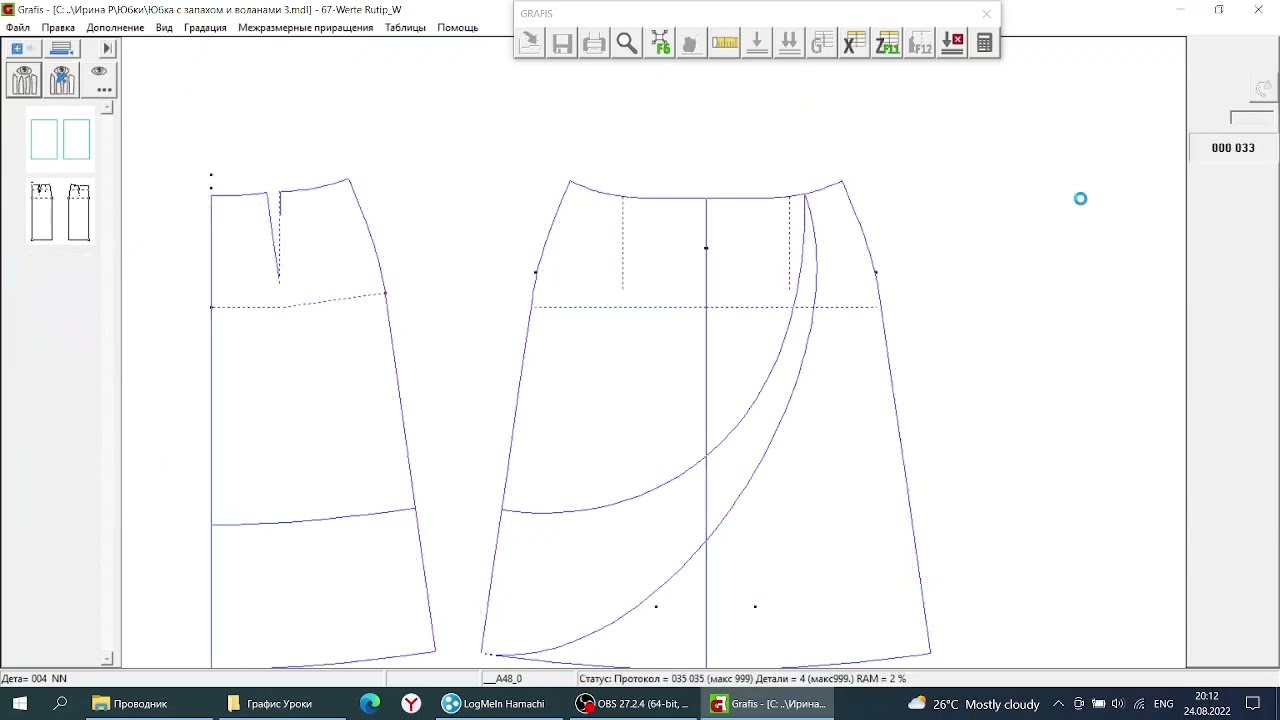This screenshot has width=1280, height=720.
Task: Close the floating GRAFIS toolbar
Action: pos(987,14)
